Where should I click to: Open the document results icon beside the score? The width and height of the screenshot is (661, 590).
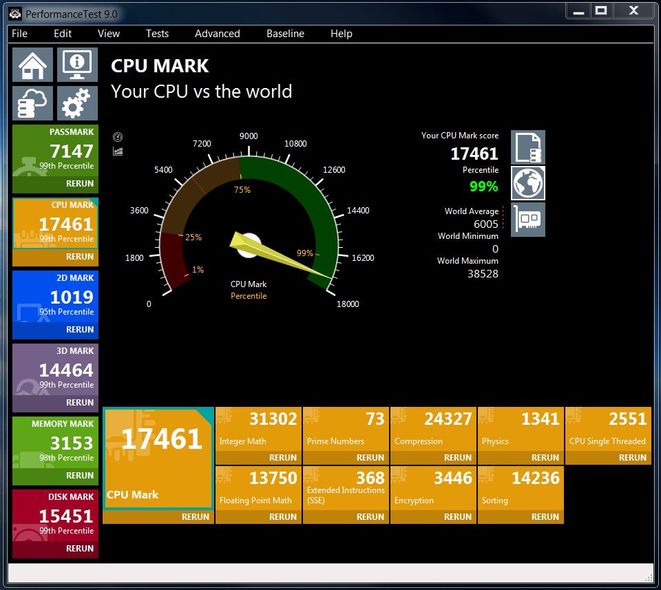pyautogui.click(x=528, y=147)
